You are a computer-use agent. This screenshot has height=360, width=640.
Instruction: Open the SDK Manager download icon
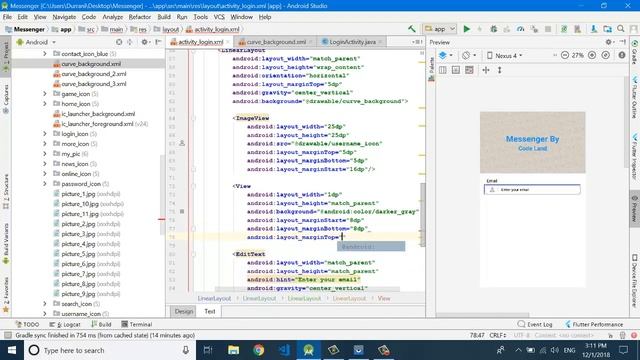pos(594,29)
